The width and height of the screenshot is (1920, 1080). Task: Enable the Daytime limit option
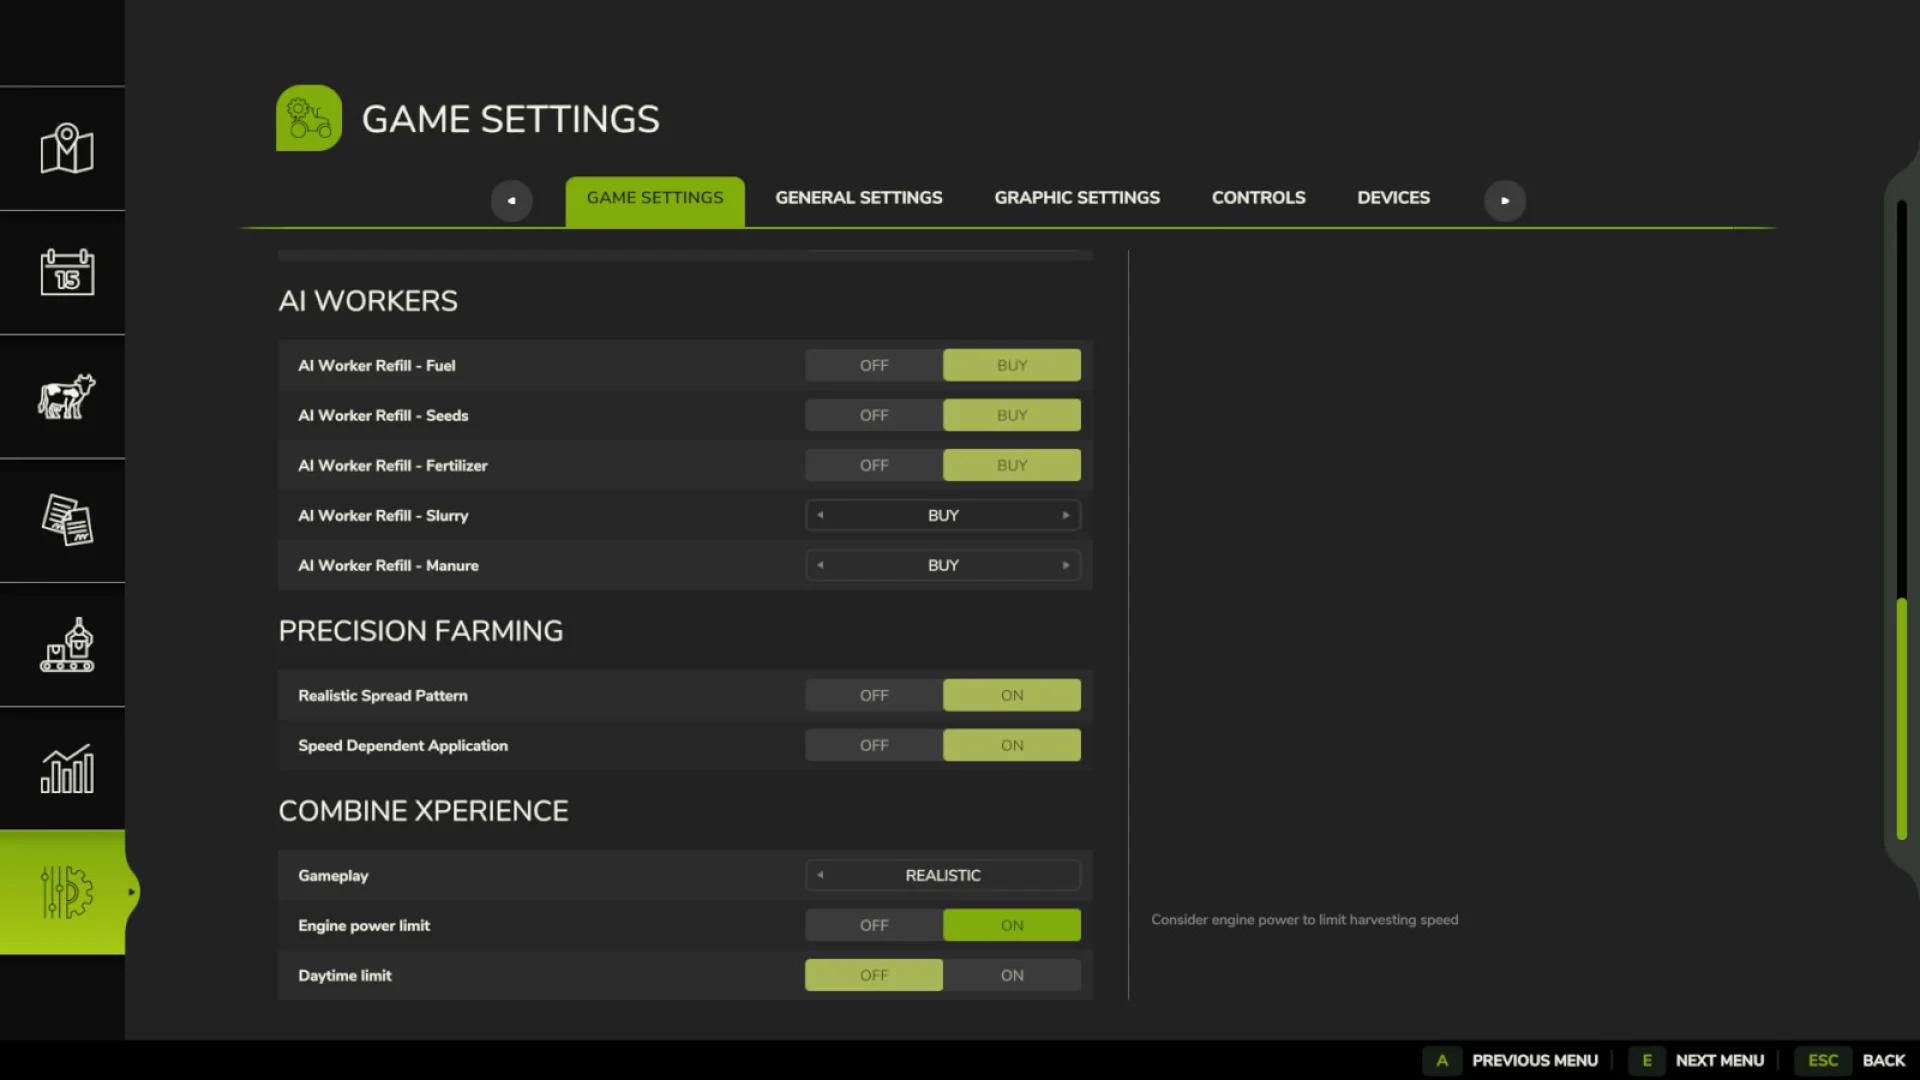[x=1011, y=975]
